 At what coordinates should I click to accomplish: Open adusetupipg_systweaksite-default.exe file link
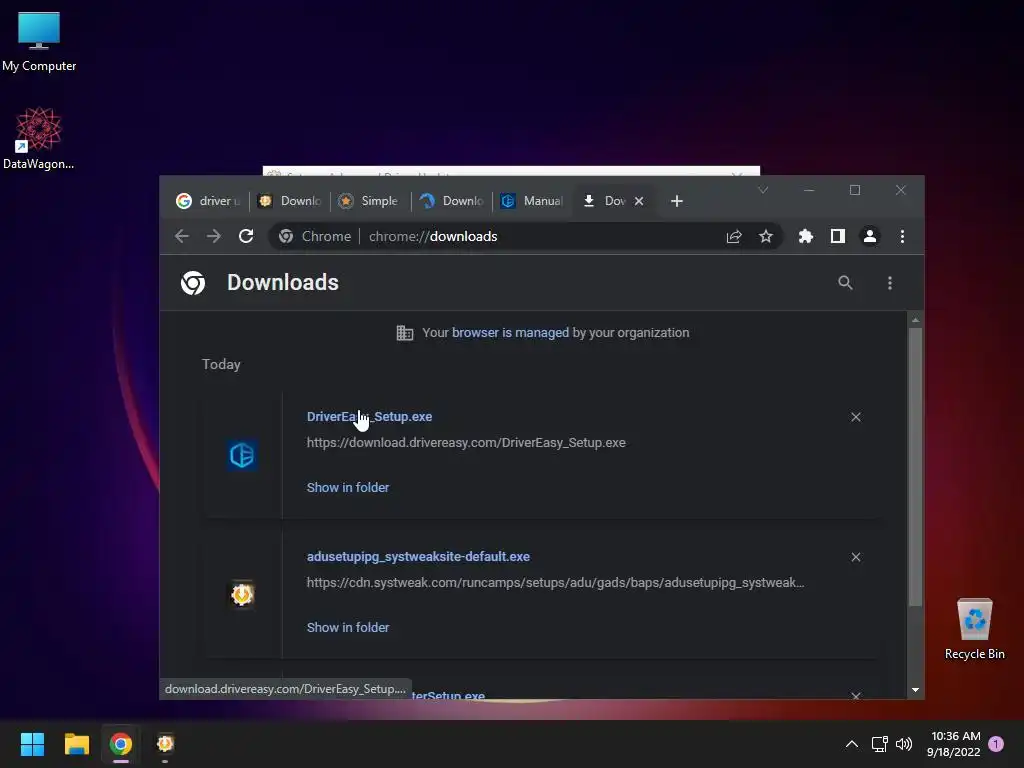click(x=418, y=557)
